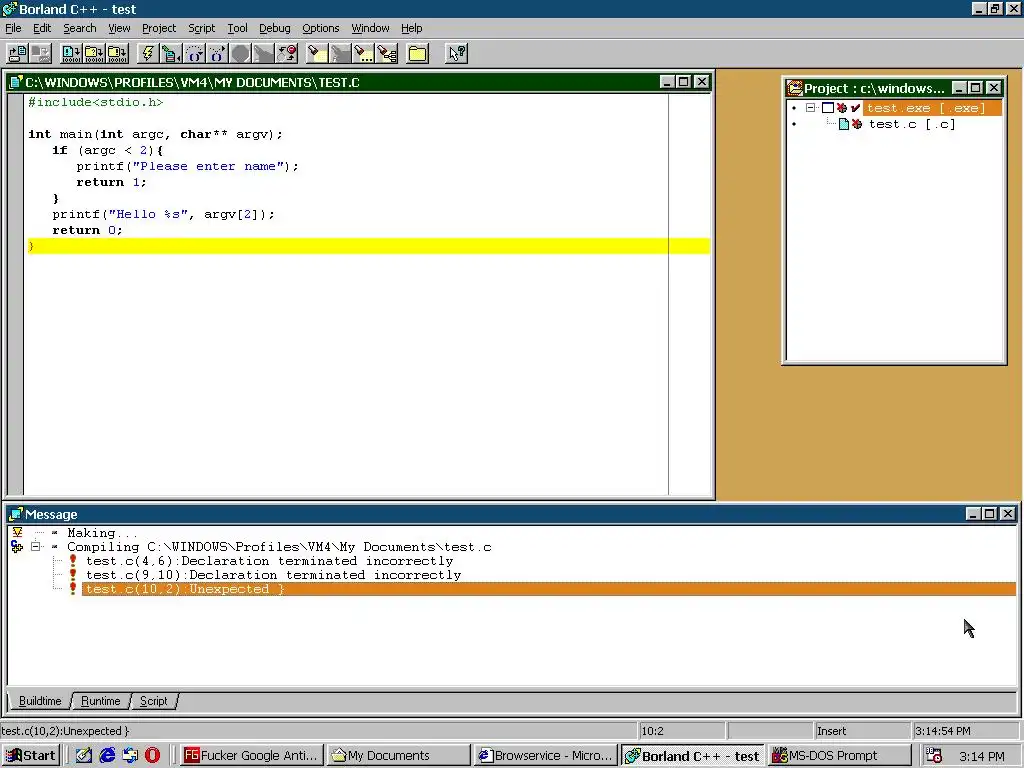Screen dimensions: 1024x768
Task: Click the Compile icon with single blue document
Action: (x=71, y=54)
